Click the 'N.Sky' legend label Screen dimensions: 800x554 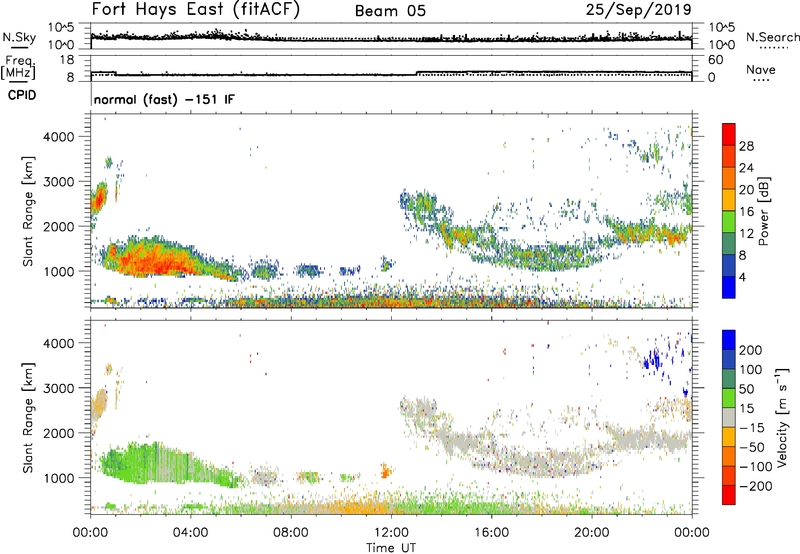[x=19, y=37]
